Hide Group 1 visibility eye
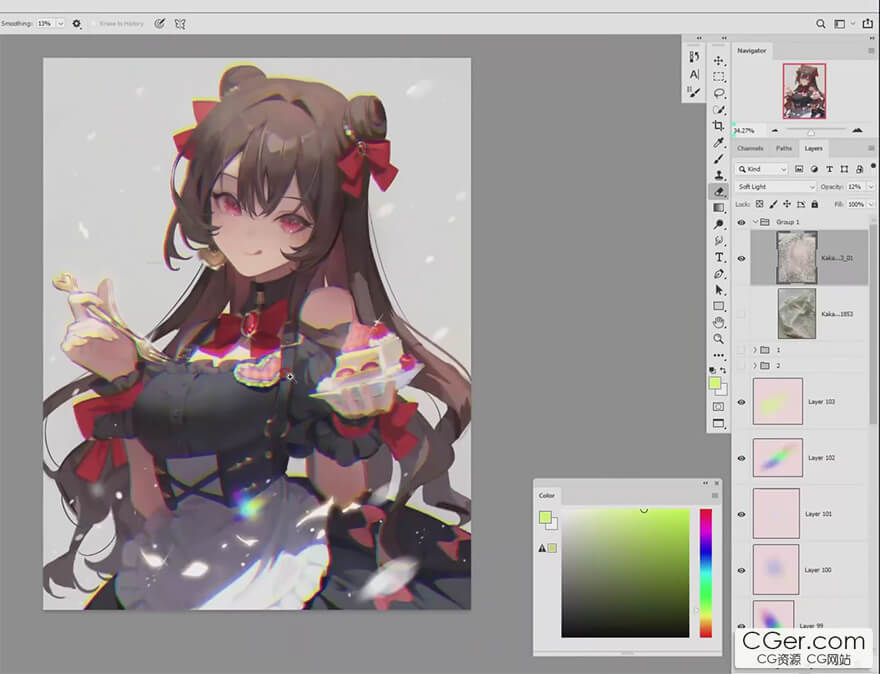 [x=741, y=222]
